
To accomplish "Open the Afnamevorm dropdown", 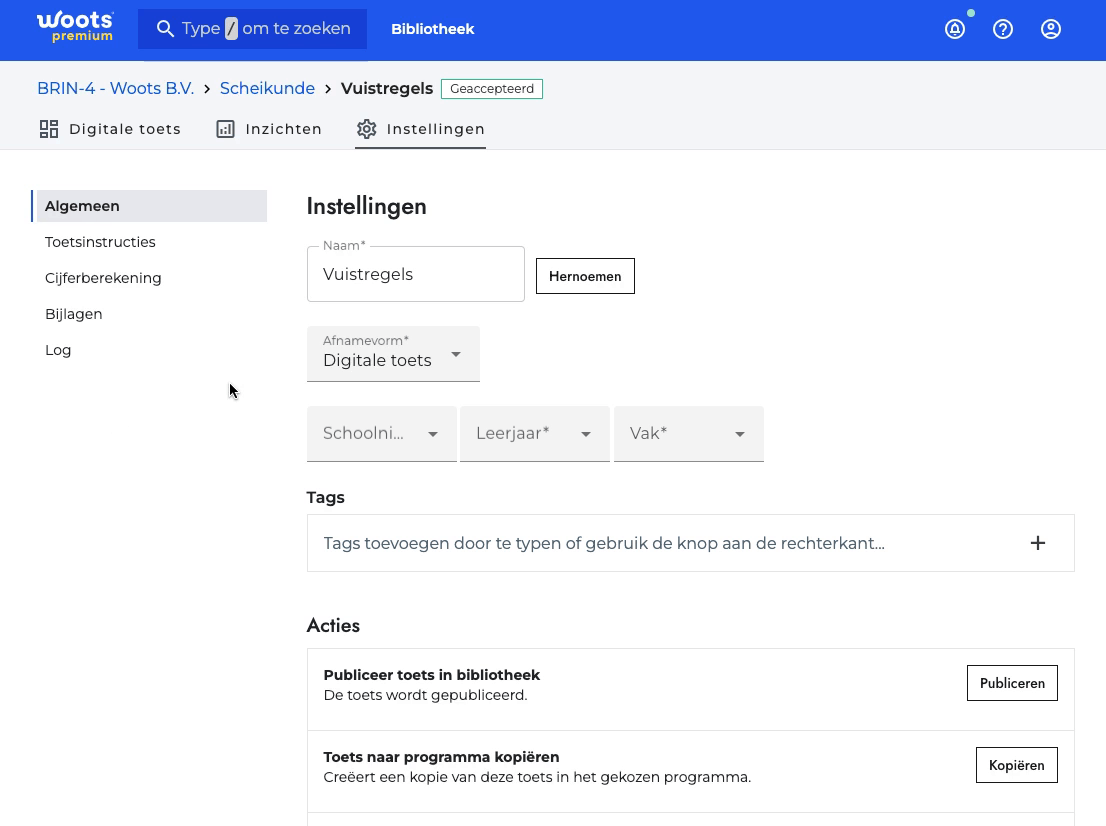I will tap(393, 353).
